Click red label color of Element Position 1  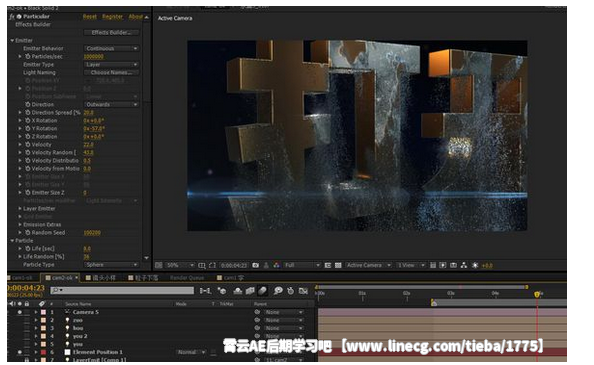pos(44,352)
